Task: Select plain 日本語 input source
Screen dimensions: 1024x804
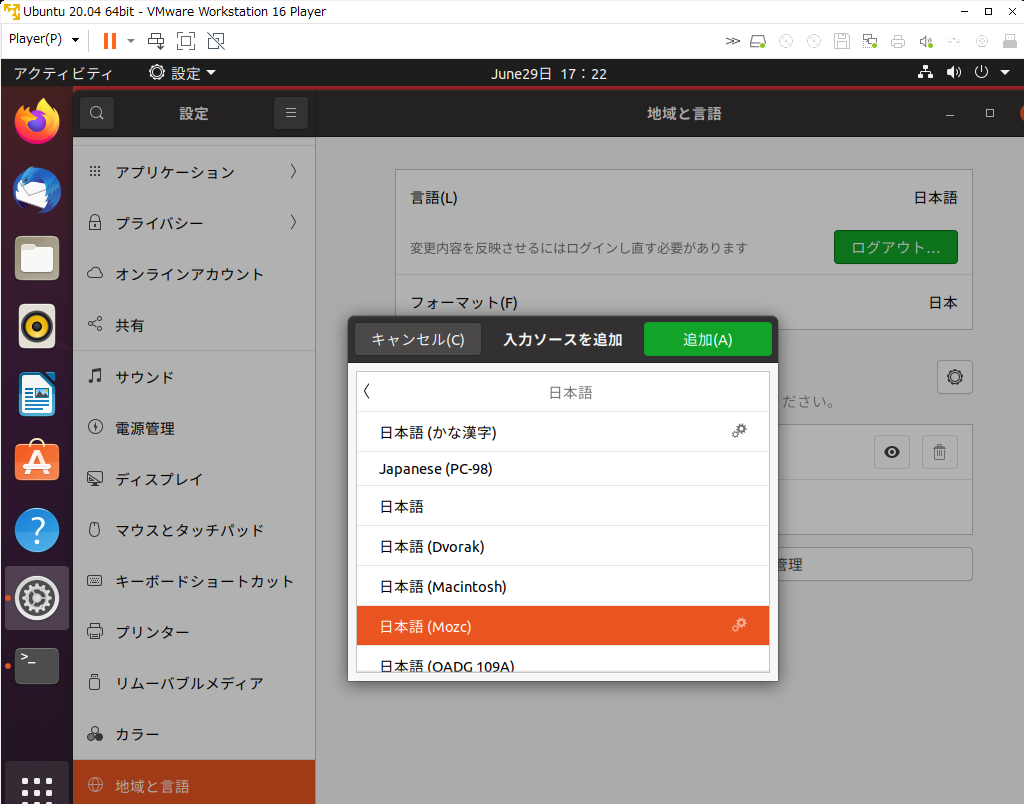Action: (x=562, y=506)
